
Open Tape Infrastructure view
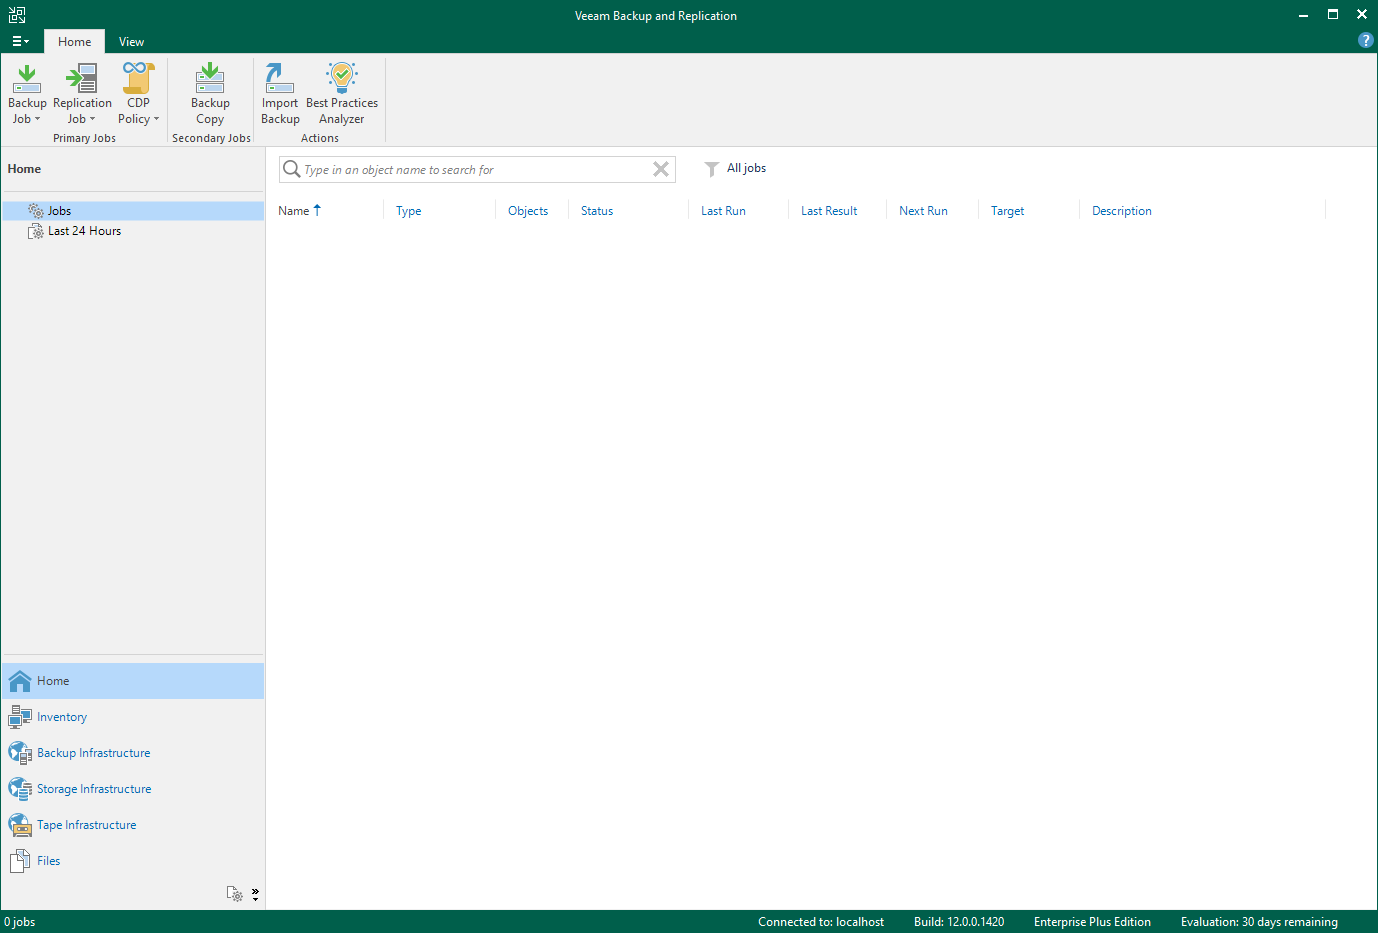(86, 825)
